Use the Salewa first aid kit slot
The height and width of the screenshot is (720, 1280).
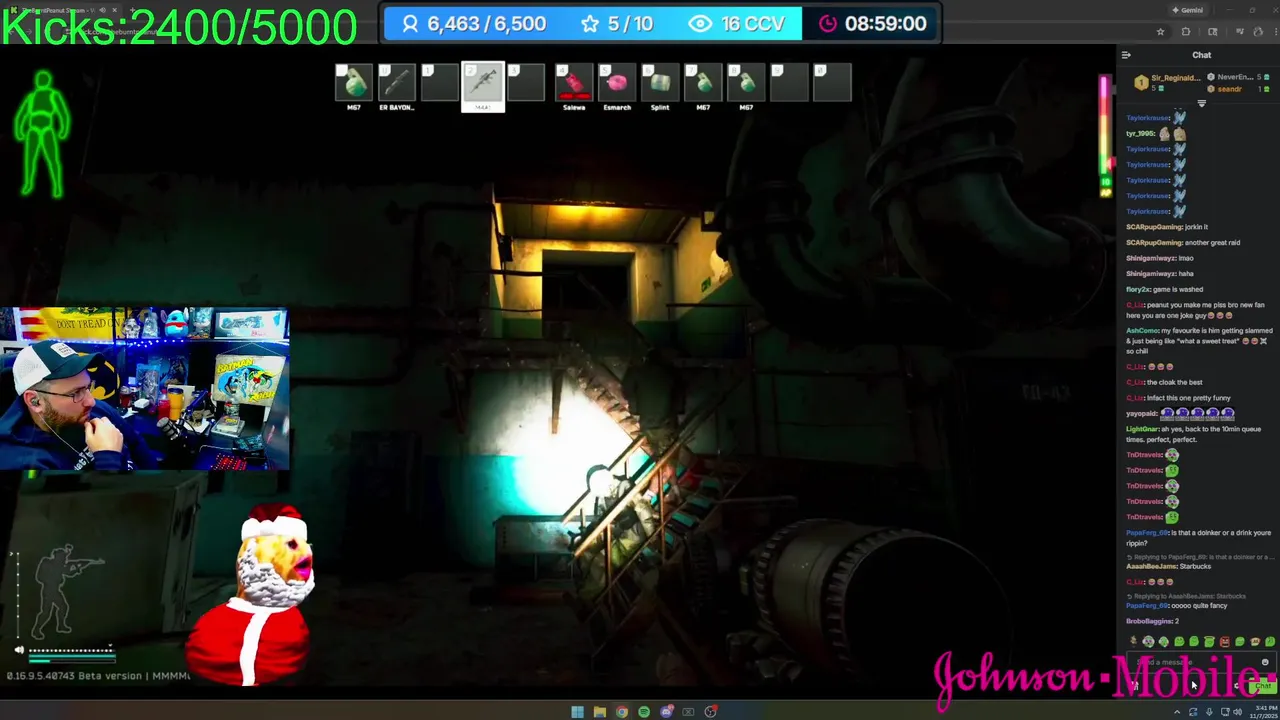[574, 83]
